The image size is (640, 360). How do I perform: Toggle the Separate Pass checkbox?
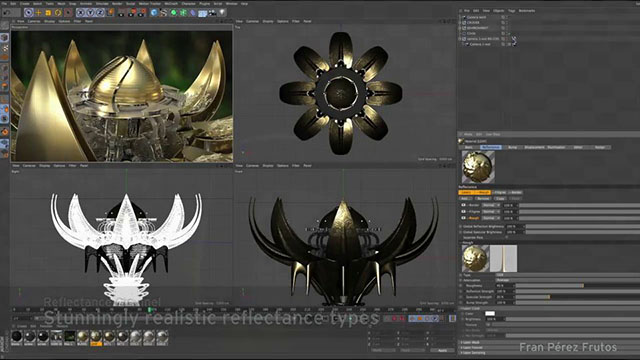click(x=507, y=237)
